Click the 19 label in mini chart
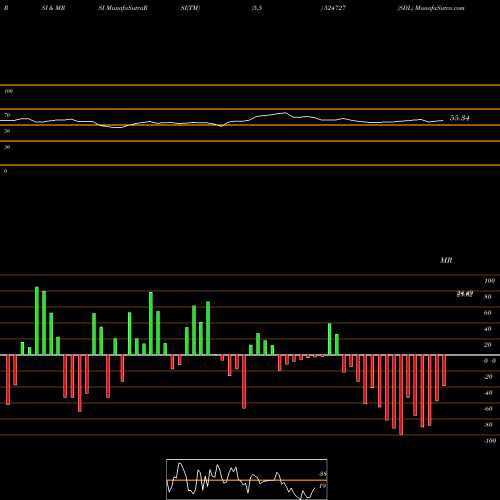500x500 pixels. pyautogui.click(x=322, y=486)
